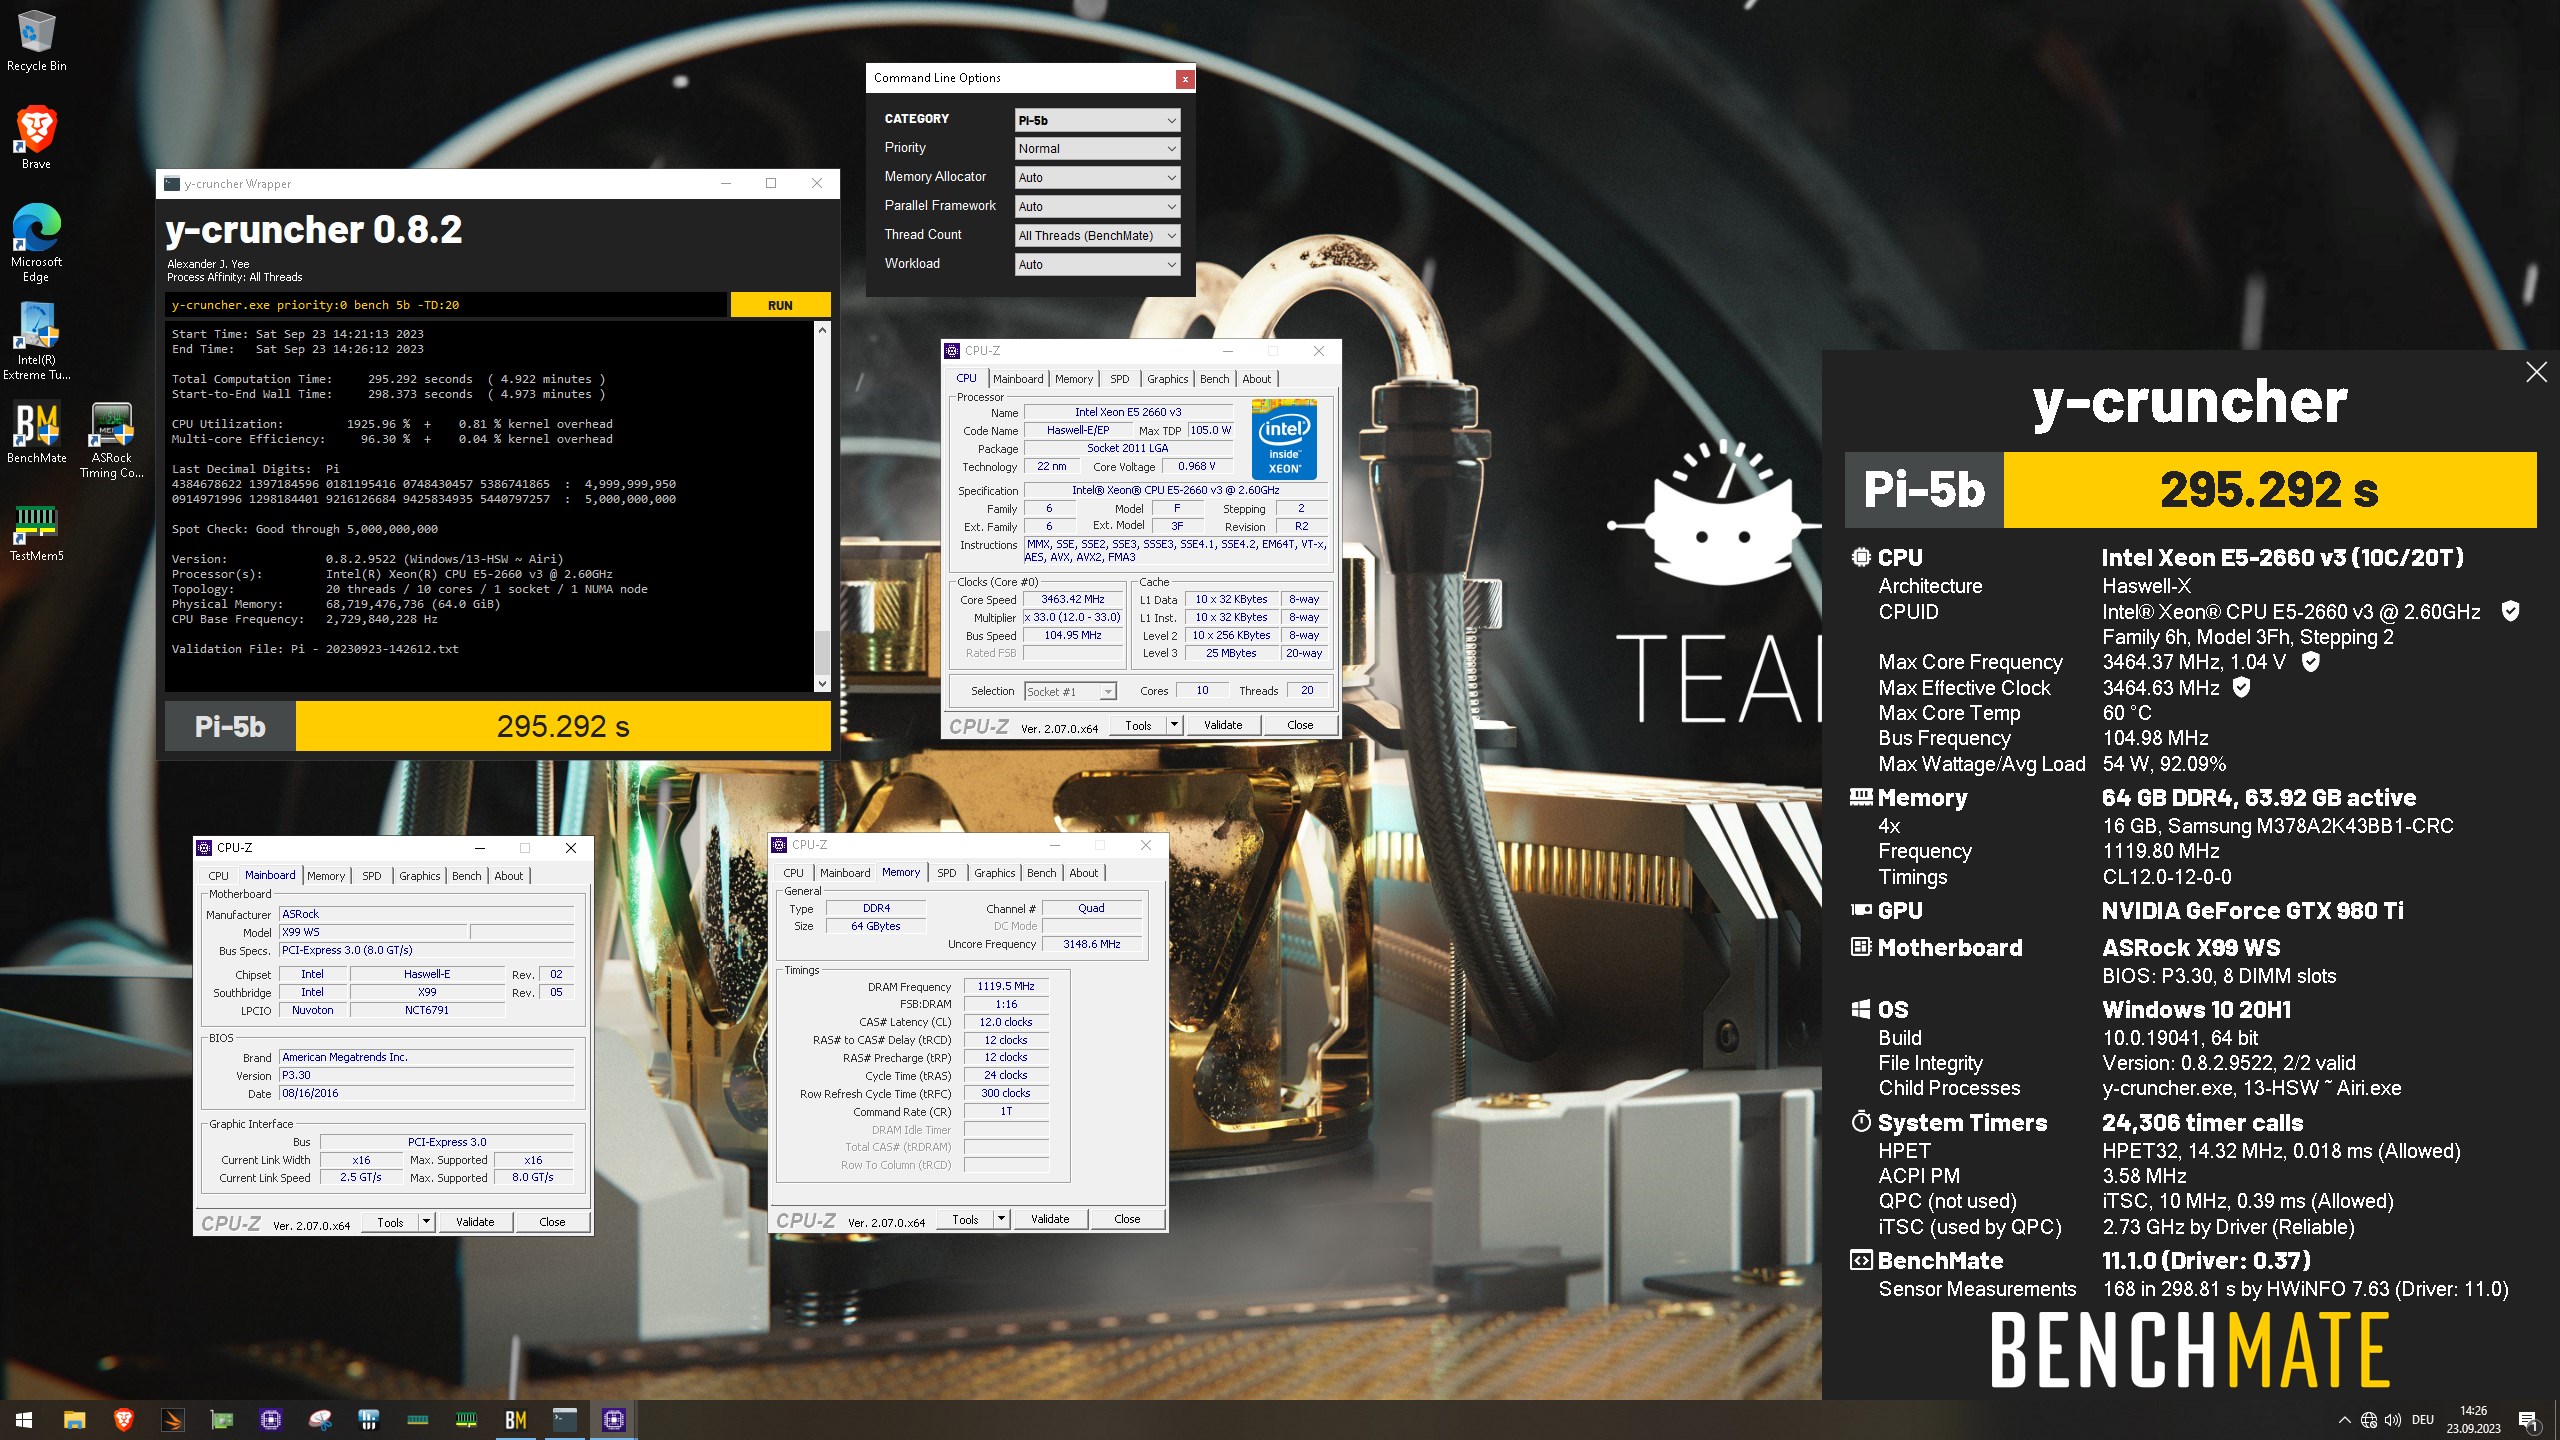Open the notification center icon
This screenshot has height=1440, width=2560.
2528,1420
